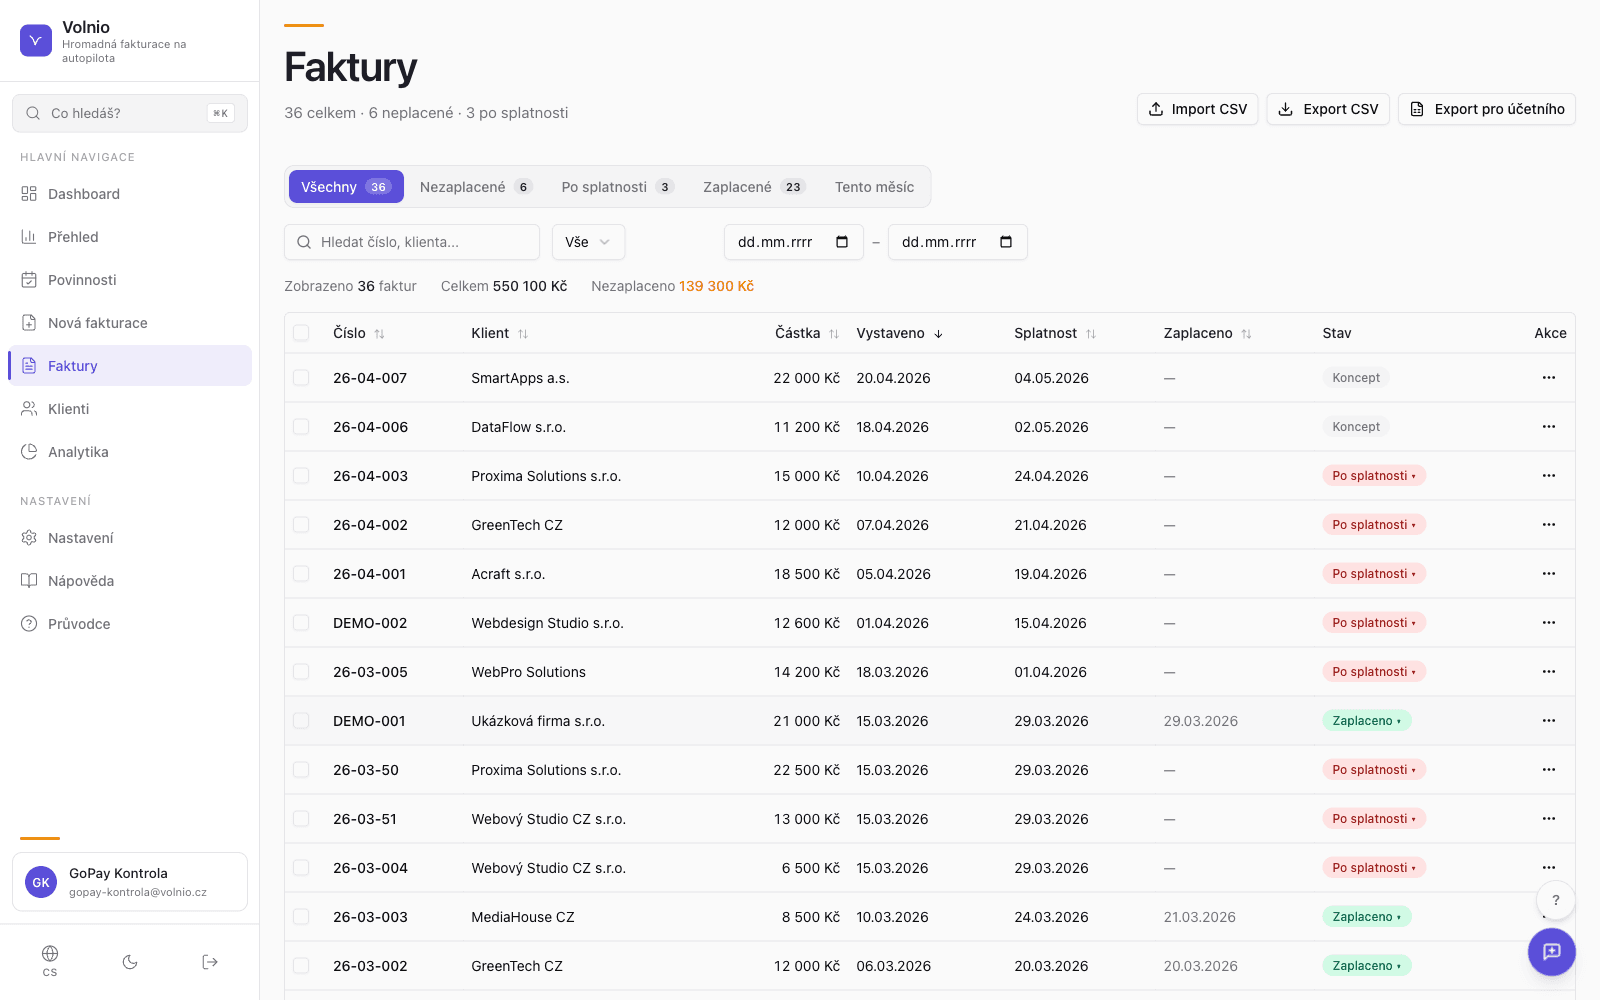Click the Hledat číslo, klienta search field
The width and height of the screenshot is (1600, 1000).
pyautogui.click(x=412, y=242)
